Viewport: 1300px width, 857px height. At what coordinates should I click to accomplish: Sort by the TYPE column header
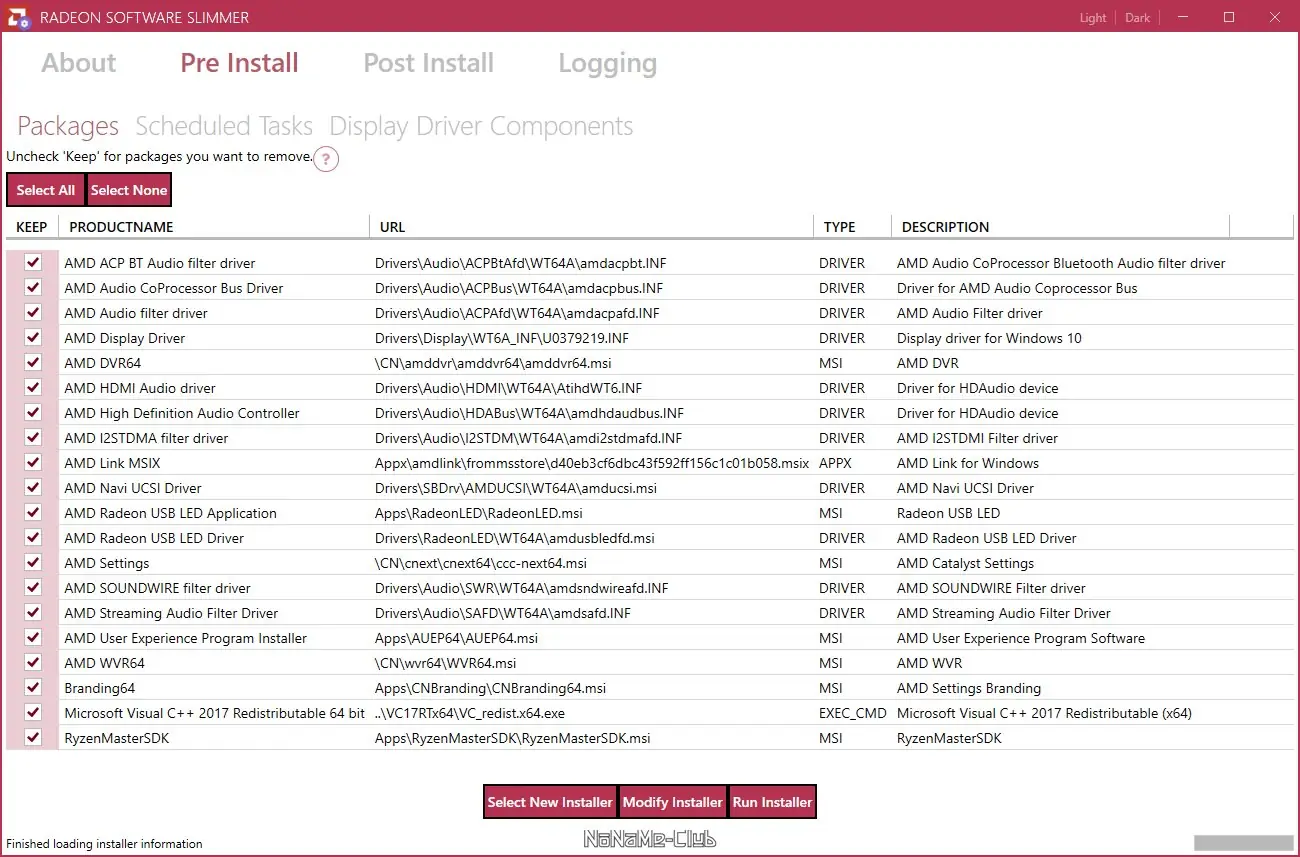point(853,227)
